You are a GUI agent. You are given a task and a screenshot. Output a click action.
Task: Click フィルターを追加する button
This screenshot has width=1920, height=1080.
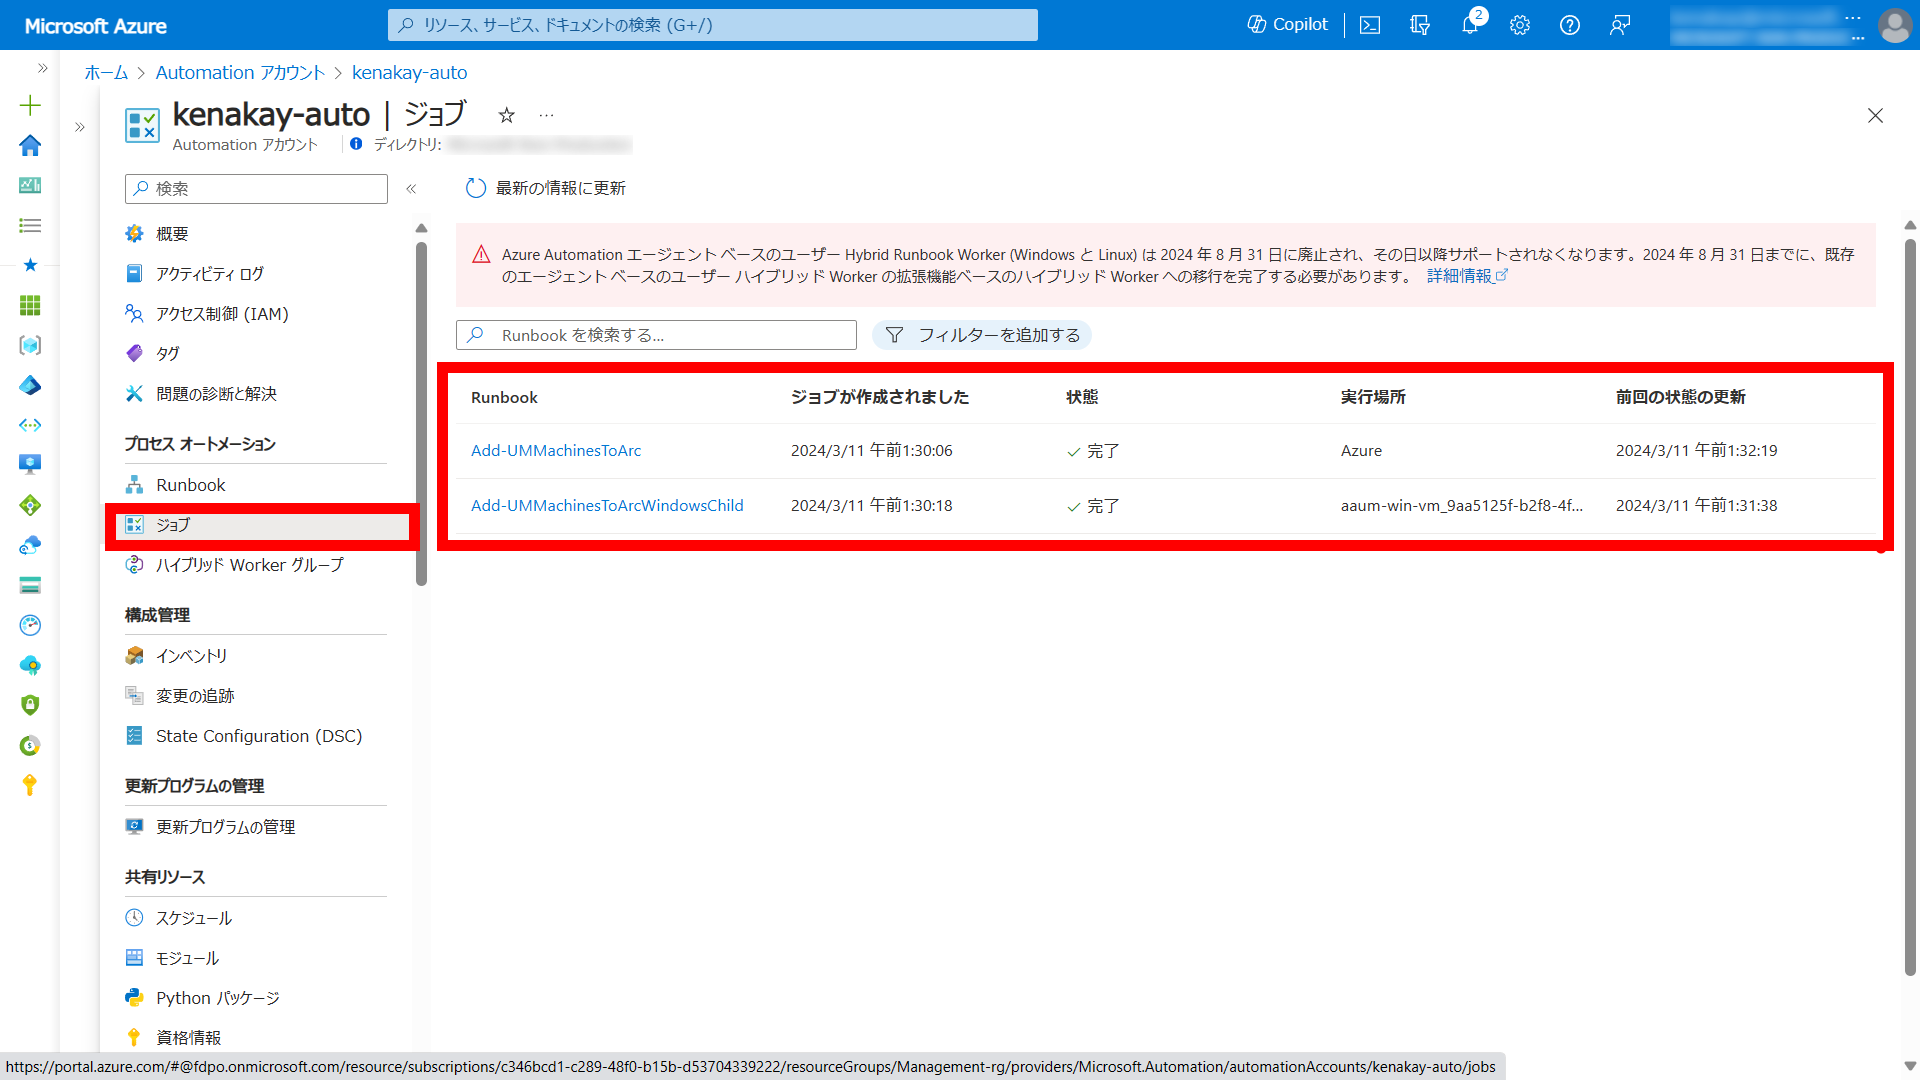pyautogui.click(x=981, y=335)
